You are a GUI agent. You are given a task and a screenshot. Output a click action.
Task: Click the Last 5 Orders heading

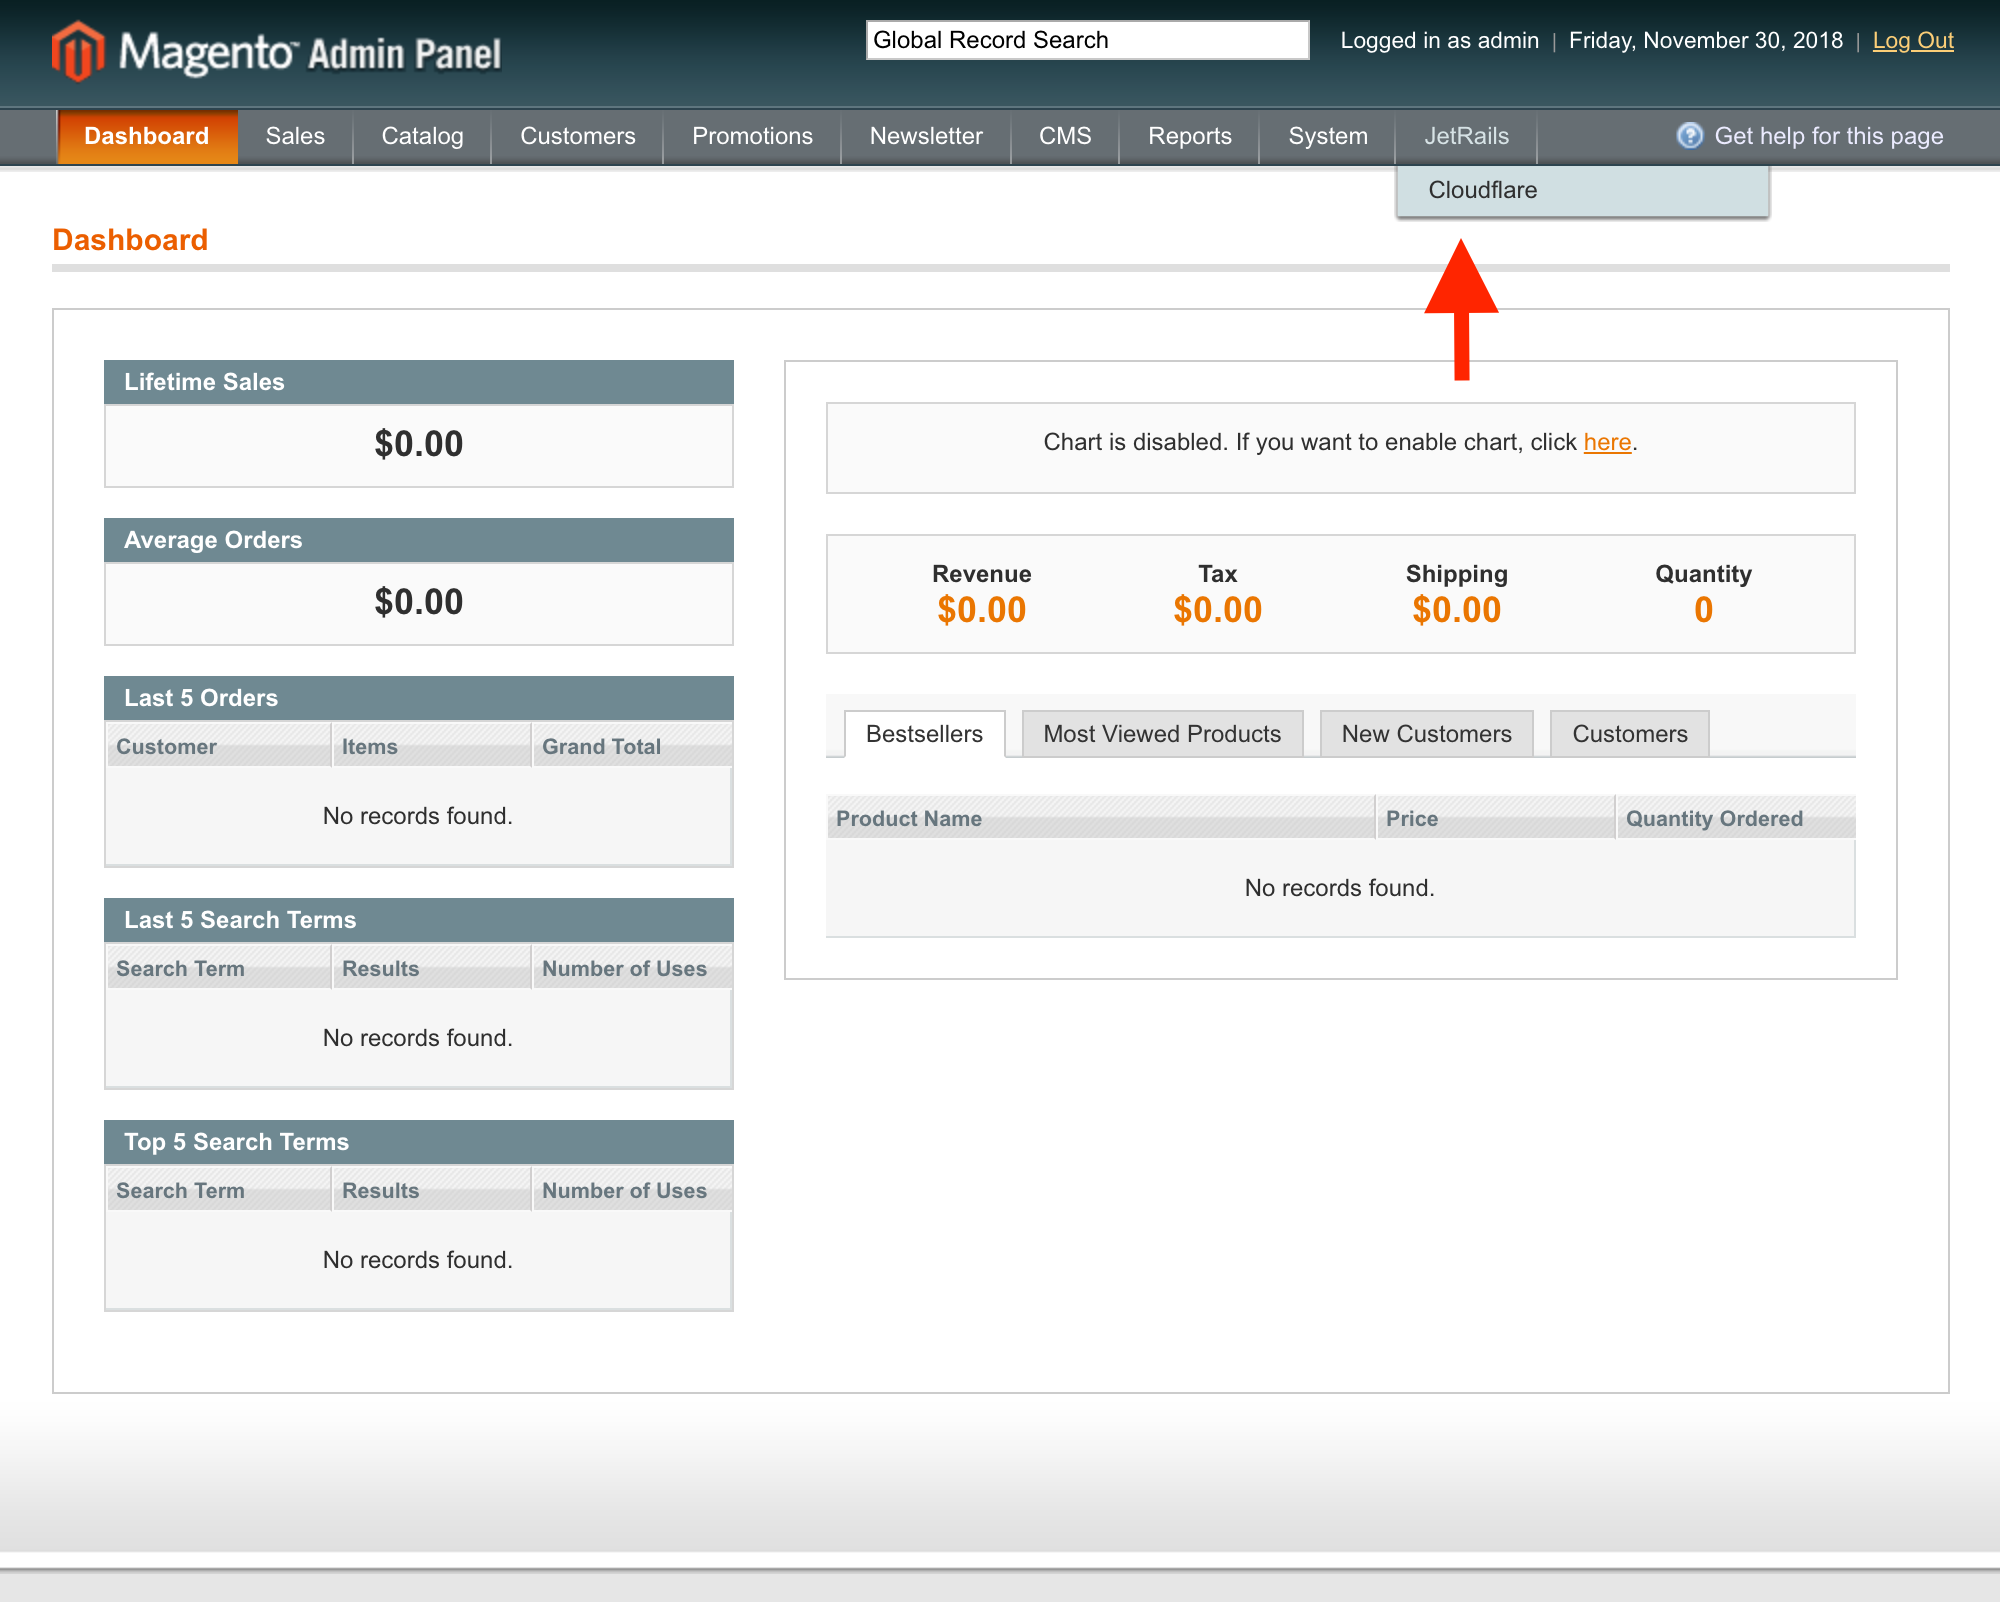(x=201, y=698)
